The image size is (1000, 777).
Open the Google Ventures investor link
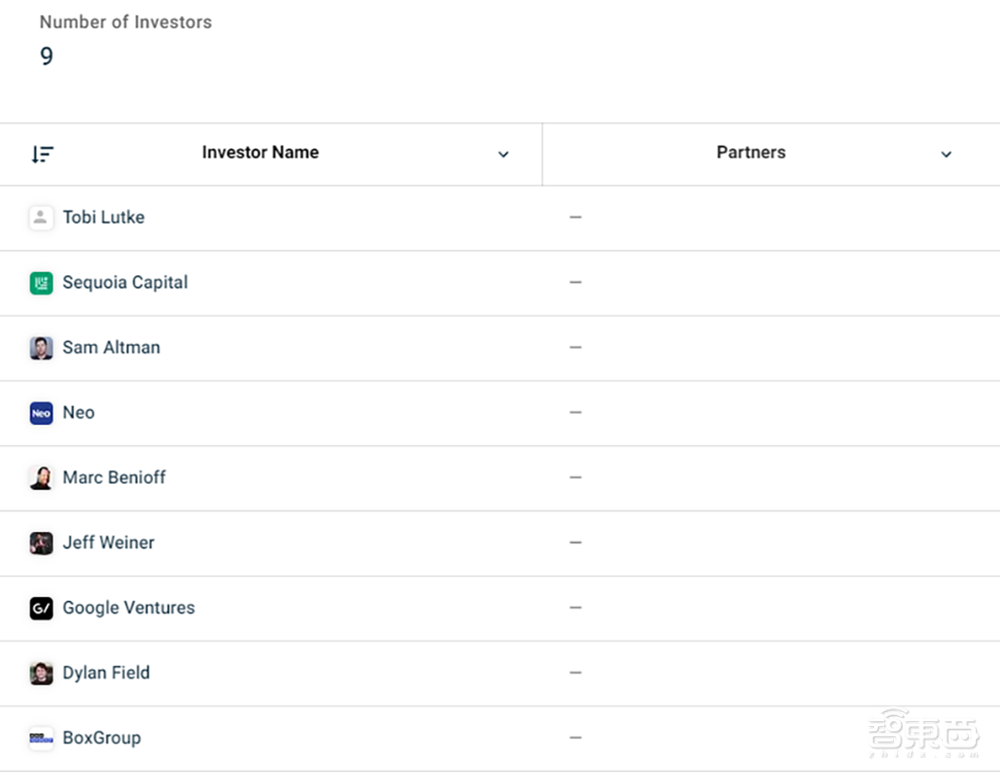(x=128, y=608)
